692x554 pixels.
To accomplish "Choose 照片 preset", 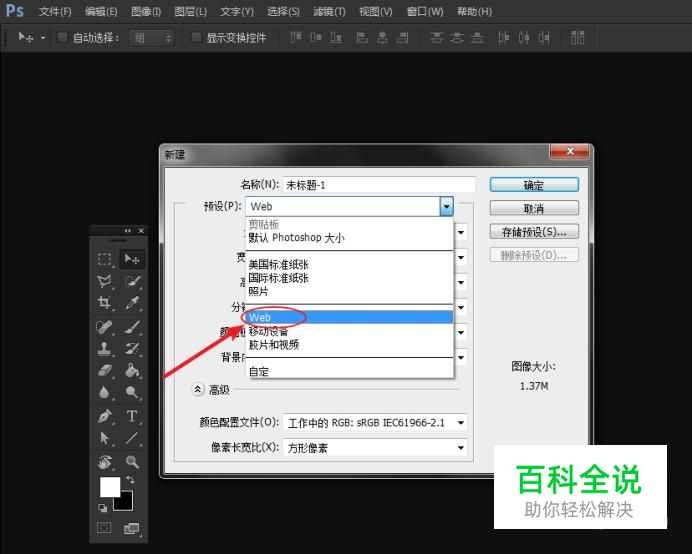I will 349,291.
